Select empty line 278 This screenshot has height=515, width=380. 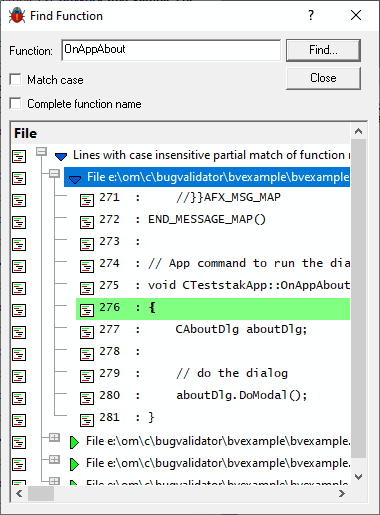pos(213,352)
